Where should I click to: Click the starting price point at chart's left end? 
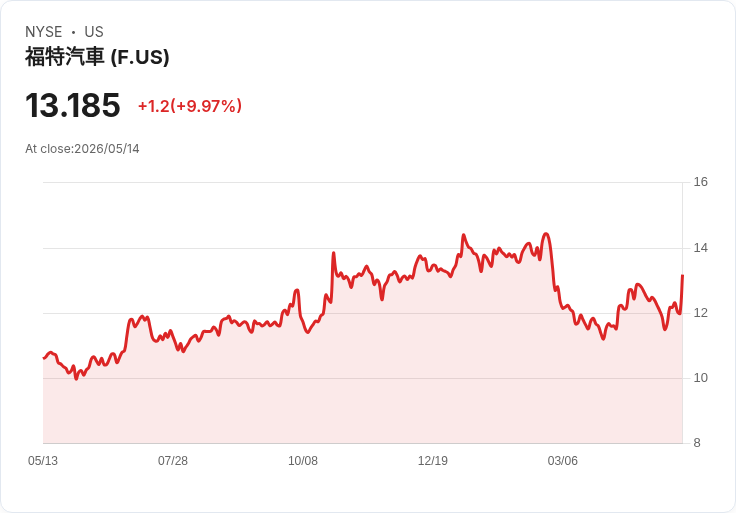click(44, 358)
